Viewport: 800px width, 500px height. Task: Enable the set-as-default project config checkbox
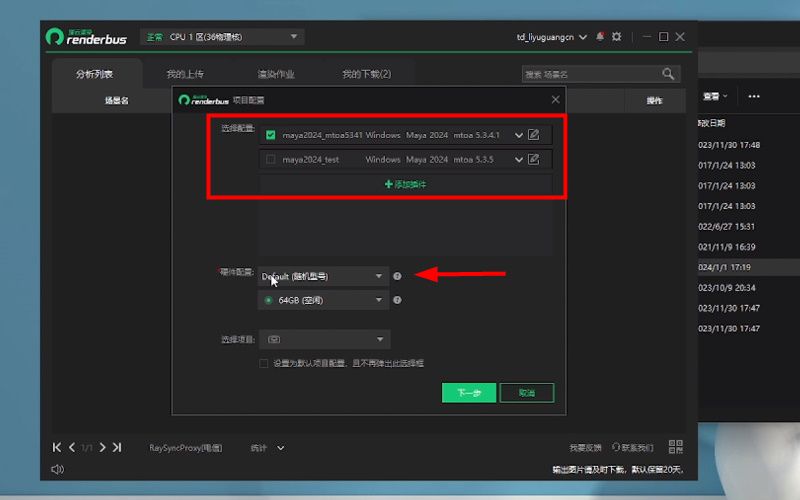[264, 364]
